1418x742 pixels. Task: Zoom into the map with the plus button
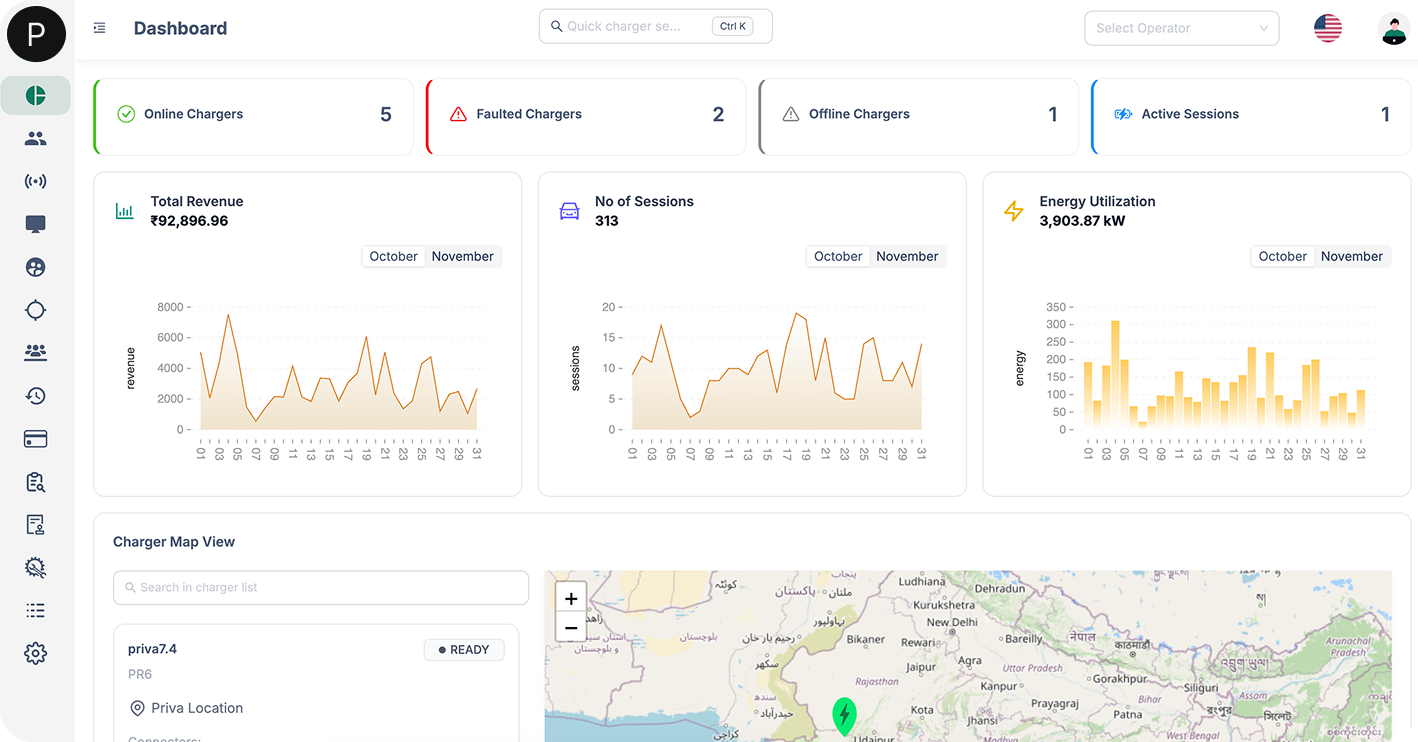pyautogui.click(x=571, y=598)
